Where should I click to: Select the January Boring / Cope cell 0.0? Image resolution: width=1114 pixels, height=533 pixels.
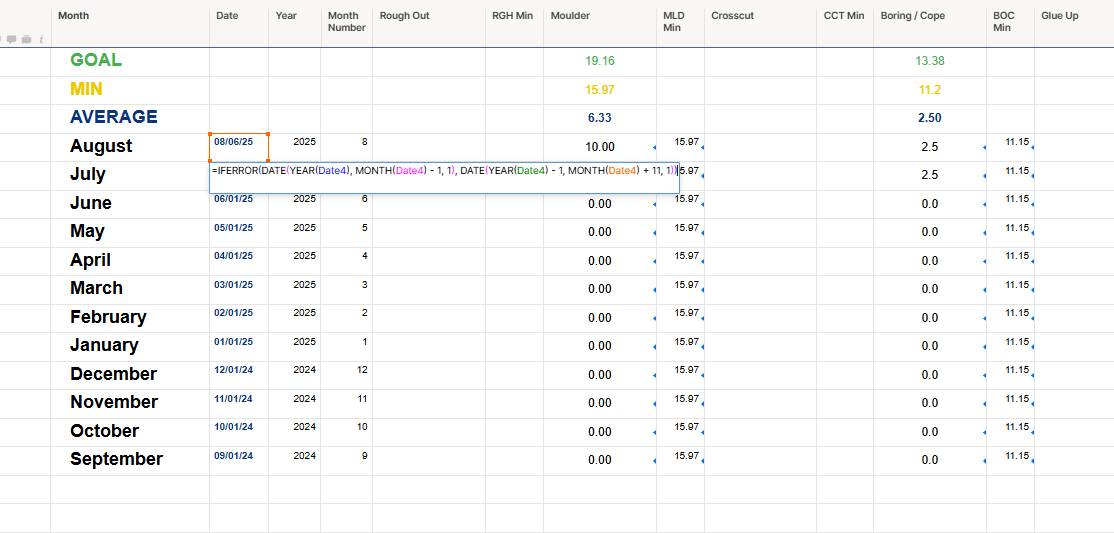930,346
